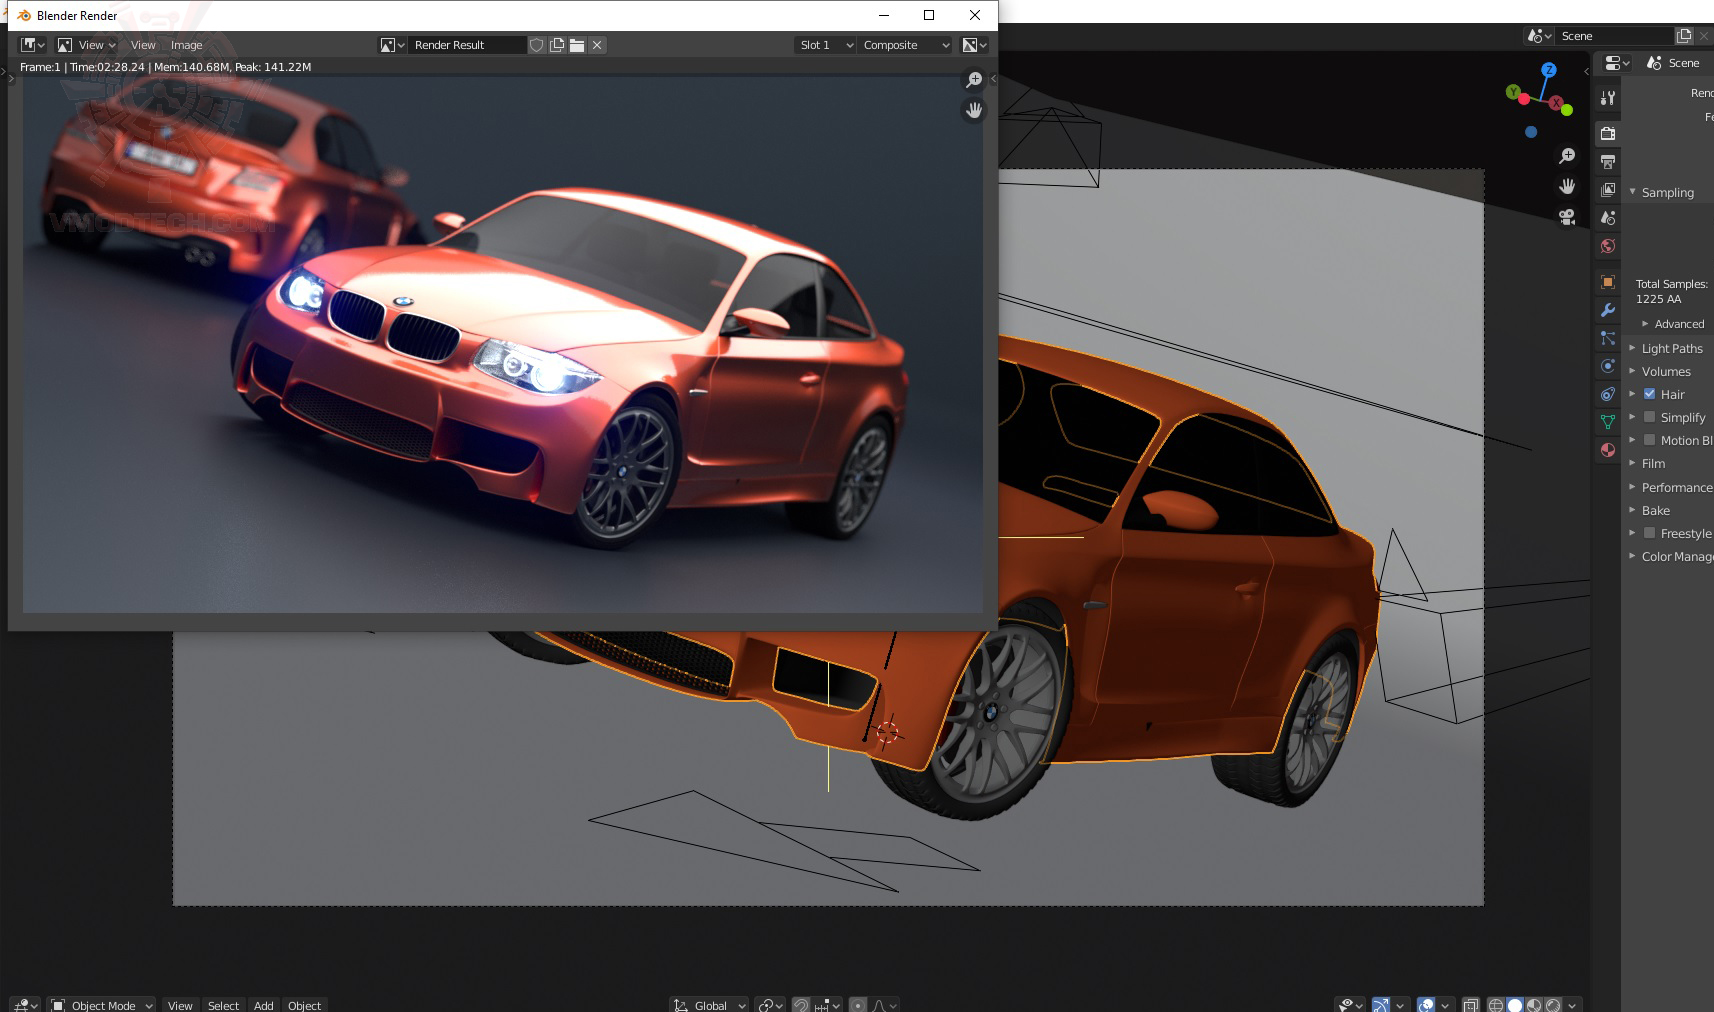Click the new image icon beside Render Result

pos(557,45)
